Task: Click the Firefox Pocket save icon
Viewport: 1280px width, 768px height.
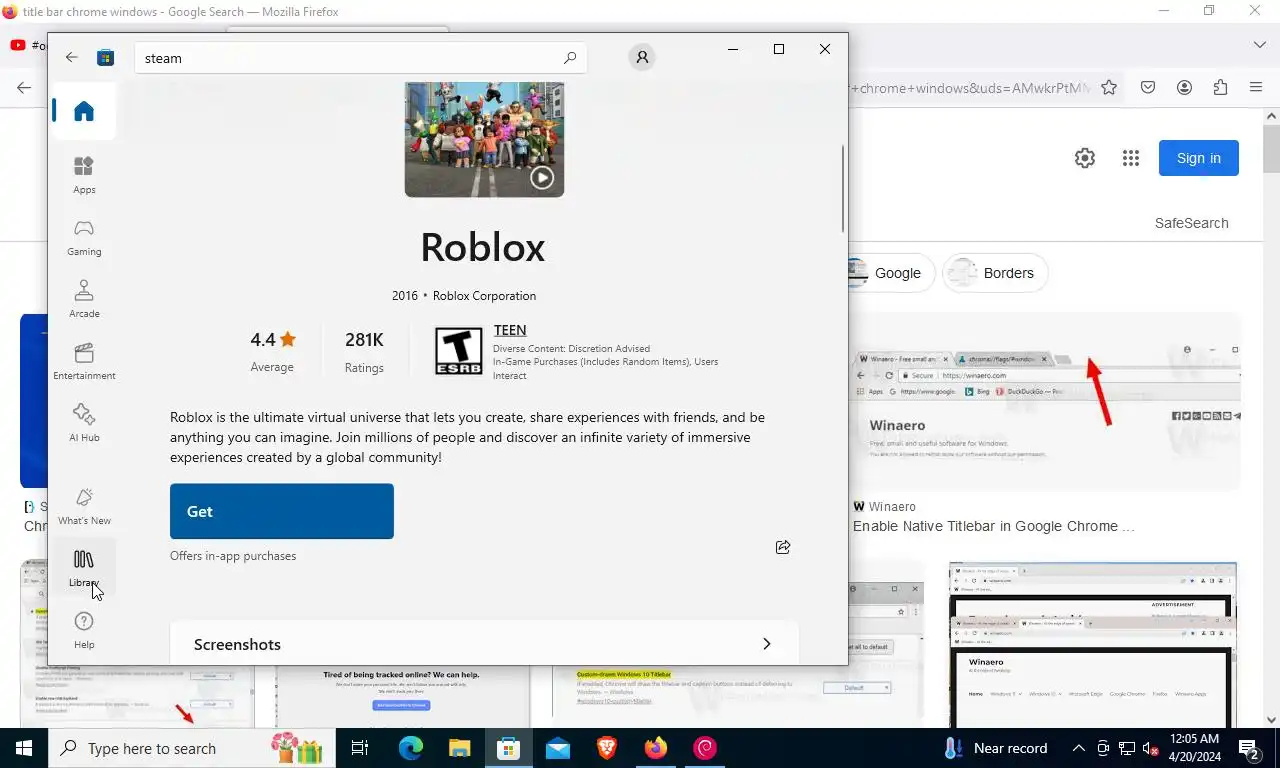Action: (1148, 87)
